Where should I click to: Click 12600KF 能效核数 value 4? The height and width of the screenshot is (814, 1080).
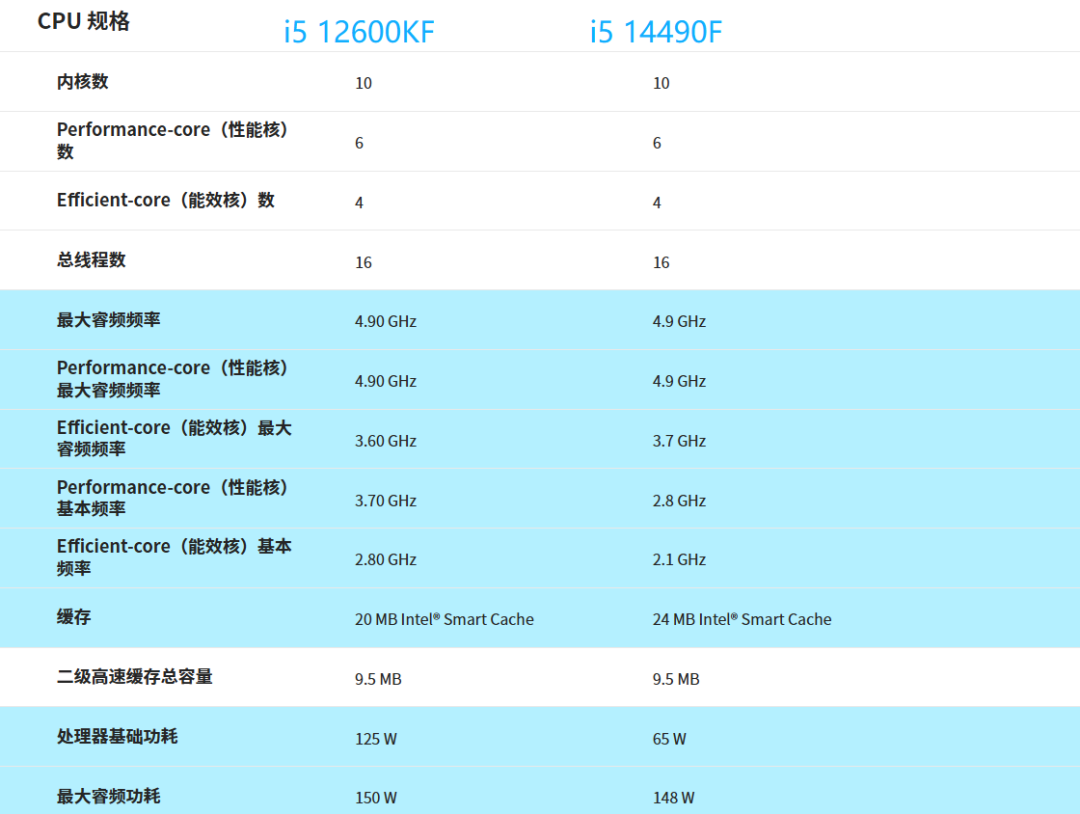(359, 202)
